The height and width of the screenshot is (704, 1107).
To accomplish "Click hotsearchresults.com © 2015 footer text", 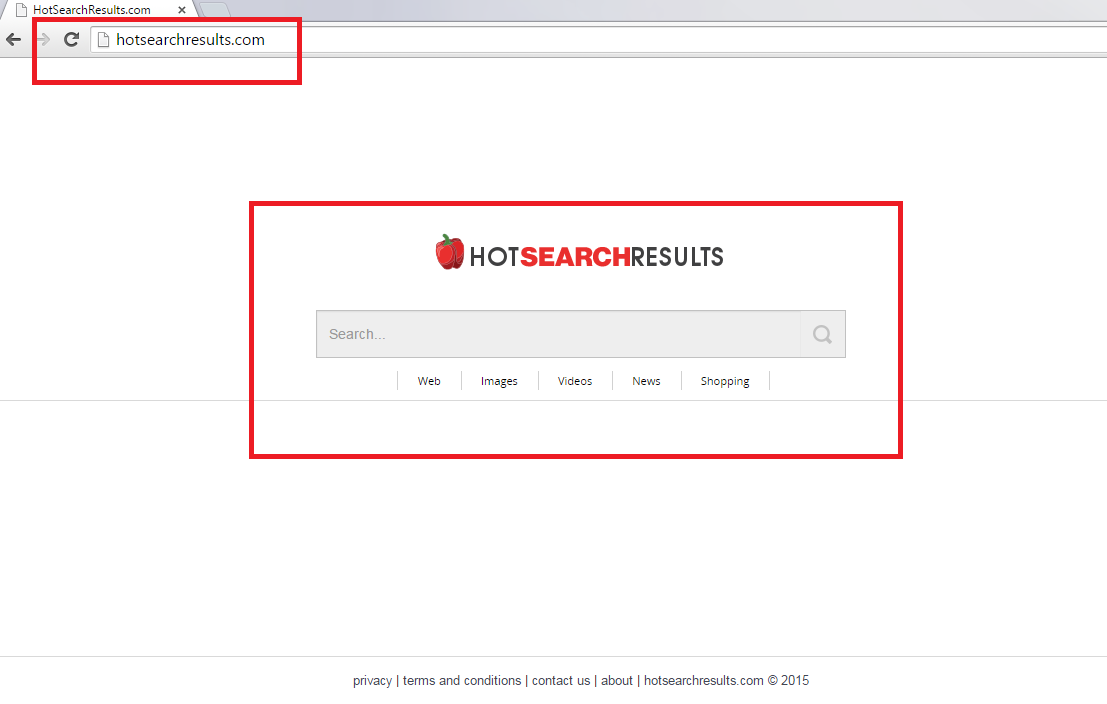I will (x=726, y=681).
